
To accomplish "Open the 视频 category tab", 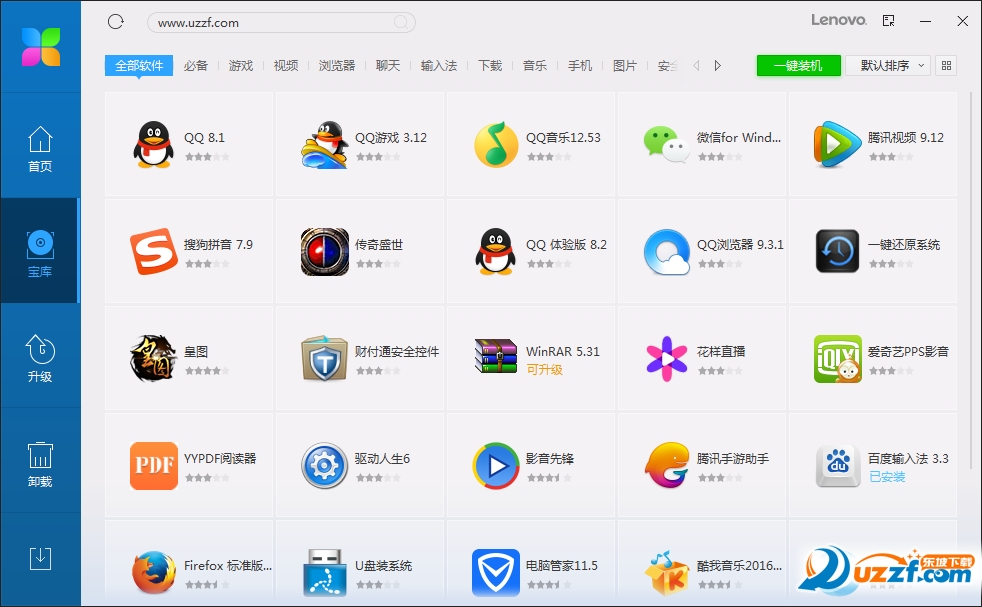I will (286, 65).
